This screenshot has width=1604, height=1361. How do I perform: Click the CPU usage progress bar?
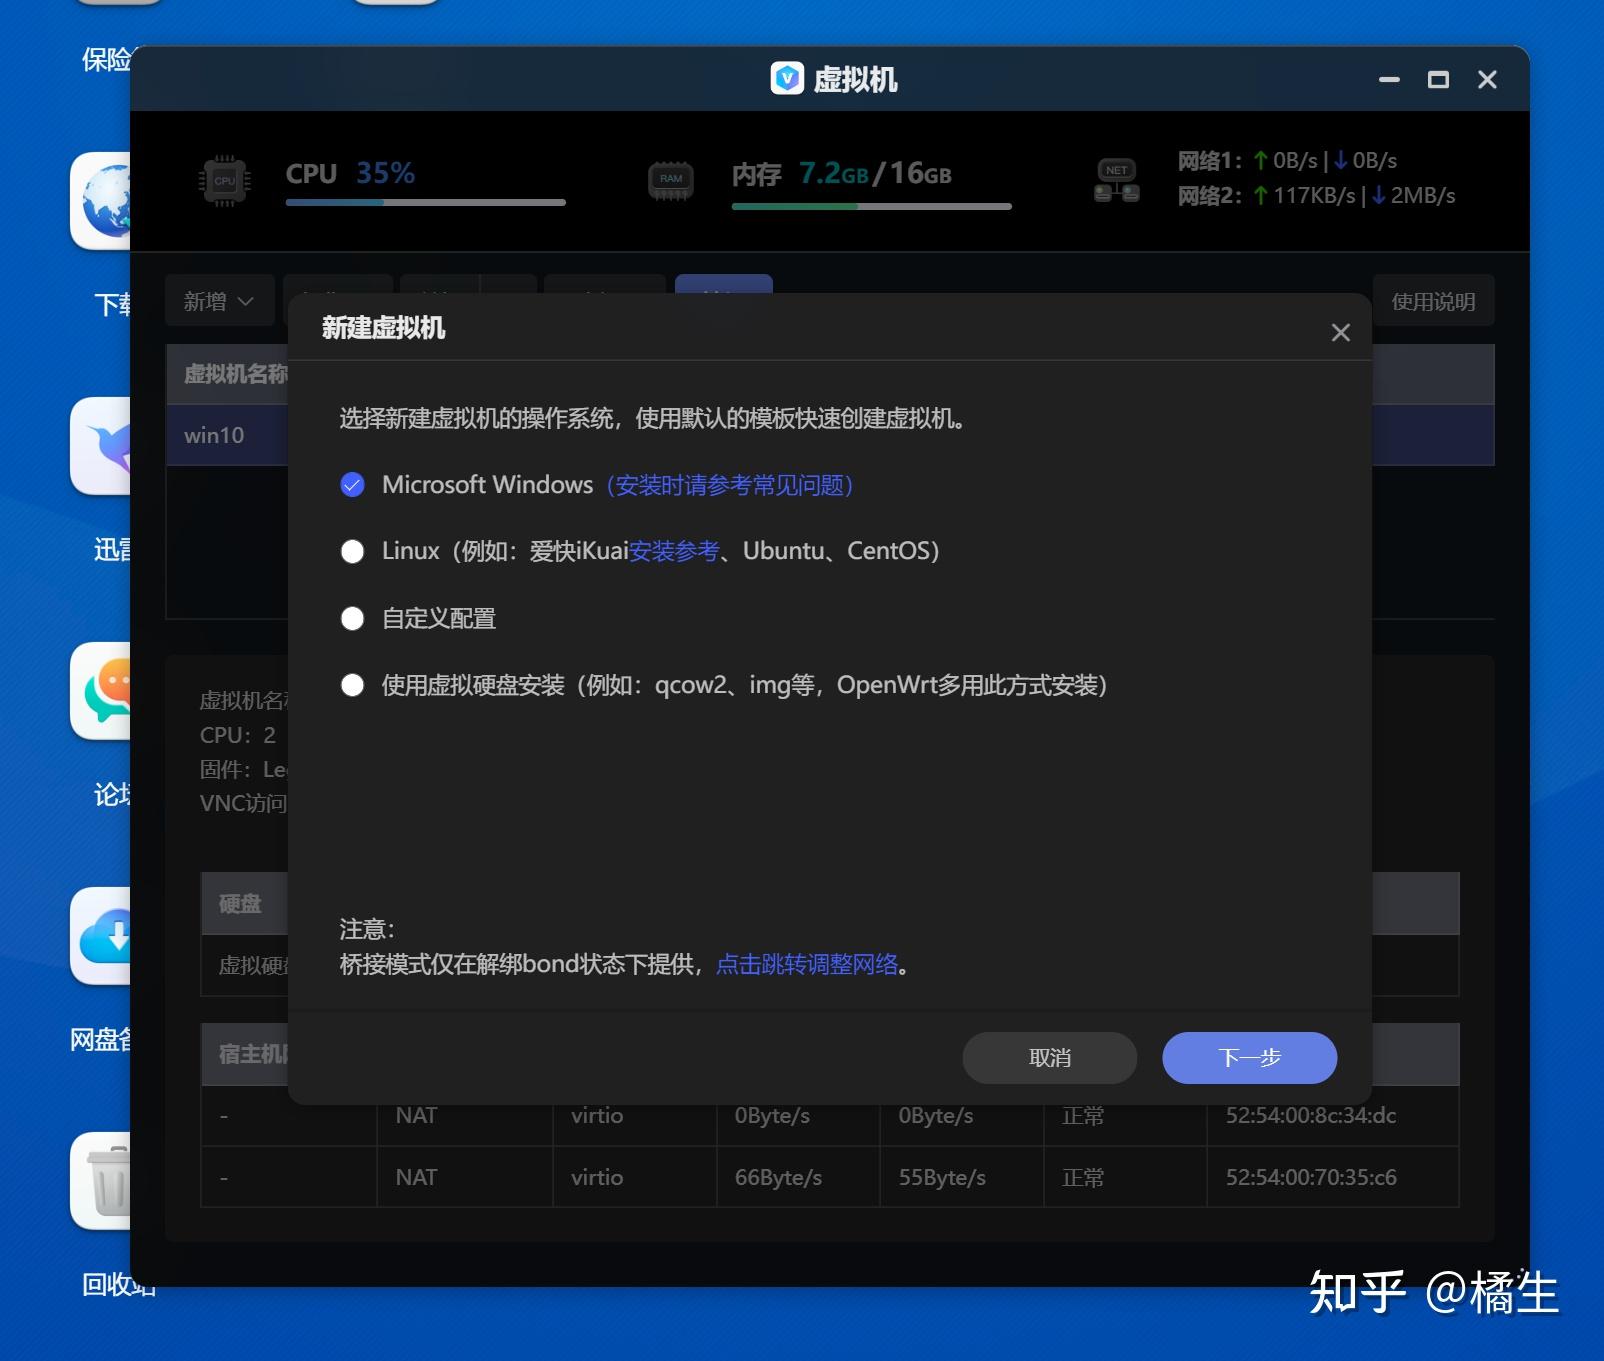pyautogui.click(x=426, y=203)
